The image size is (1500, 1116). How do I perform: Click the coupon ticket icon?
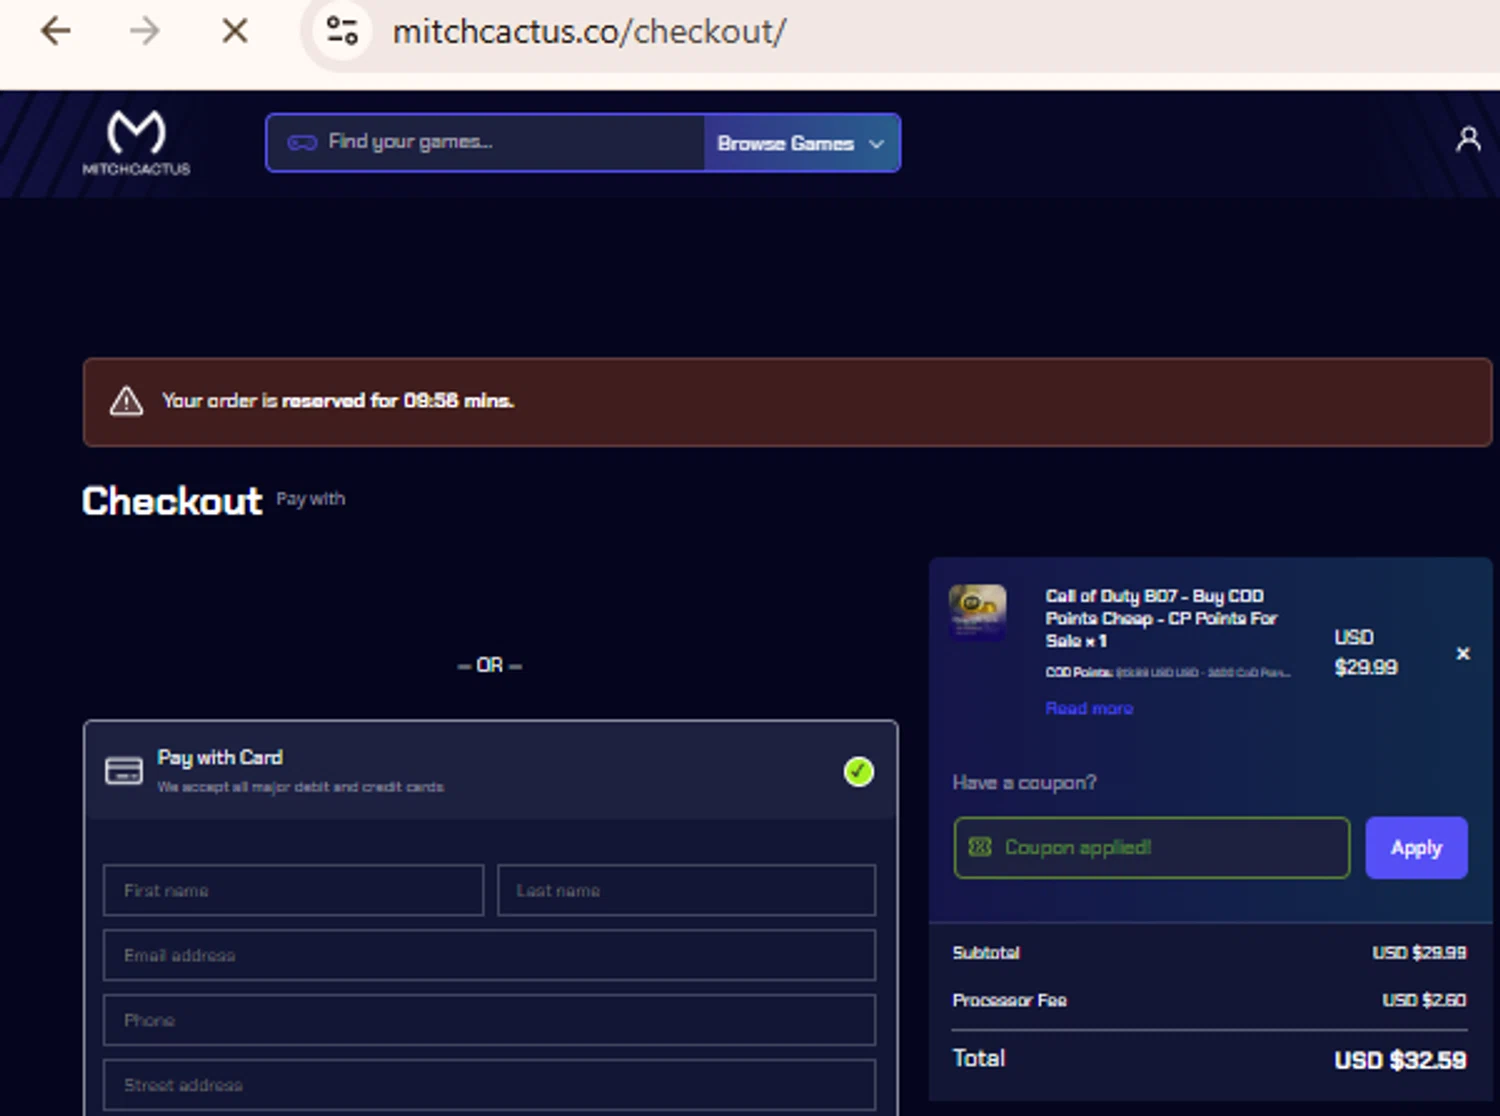[x=980, y=847]
